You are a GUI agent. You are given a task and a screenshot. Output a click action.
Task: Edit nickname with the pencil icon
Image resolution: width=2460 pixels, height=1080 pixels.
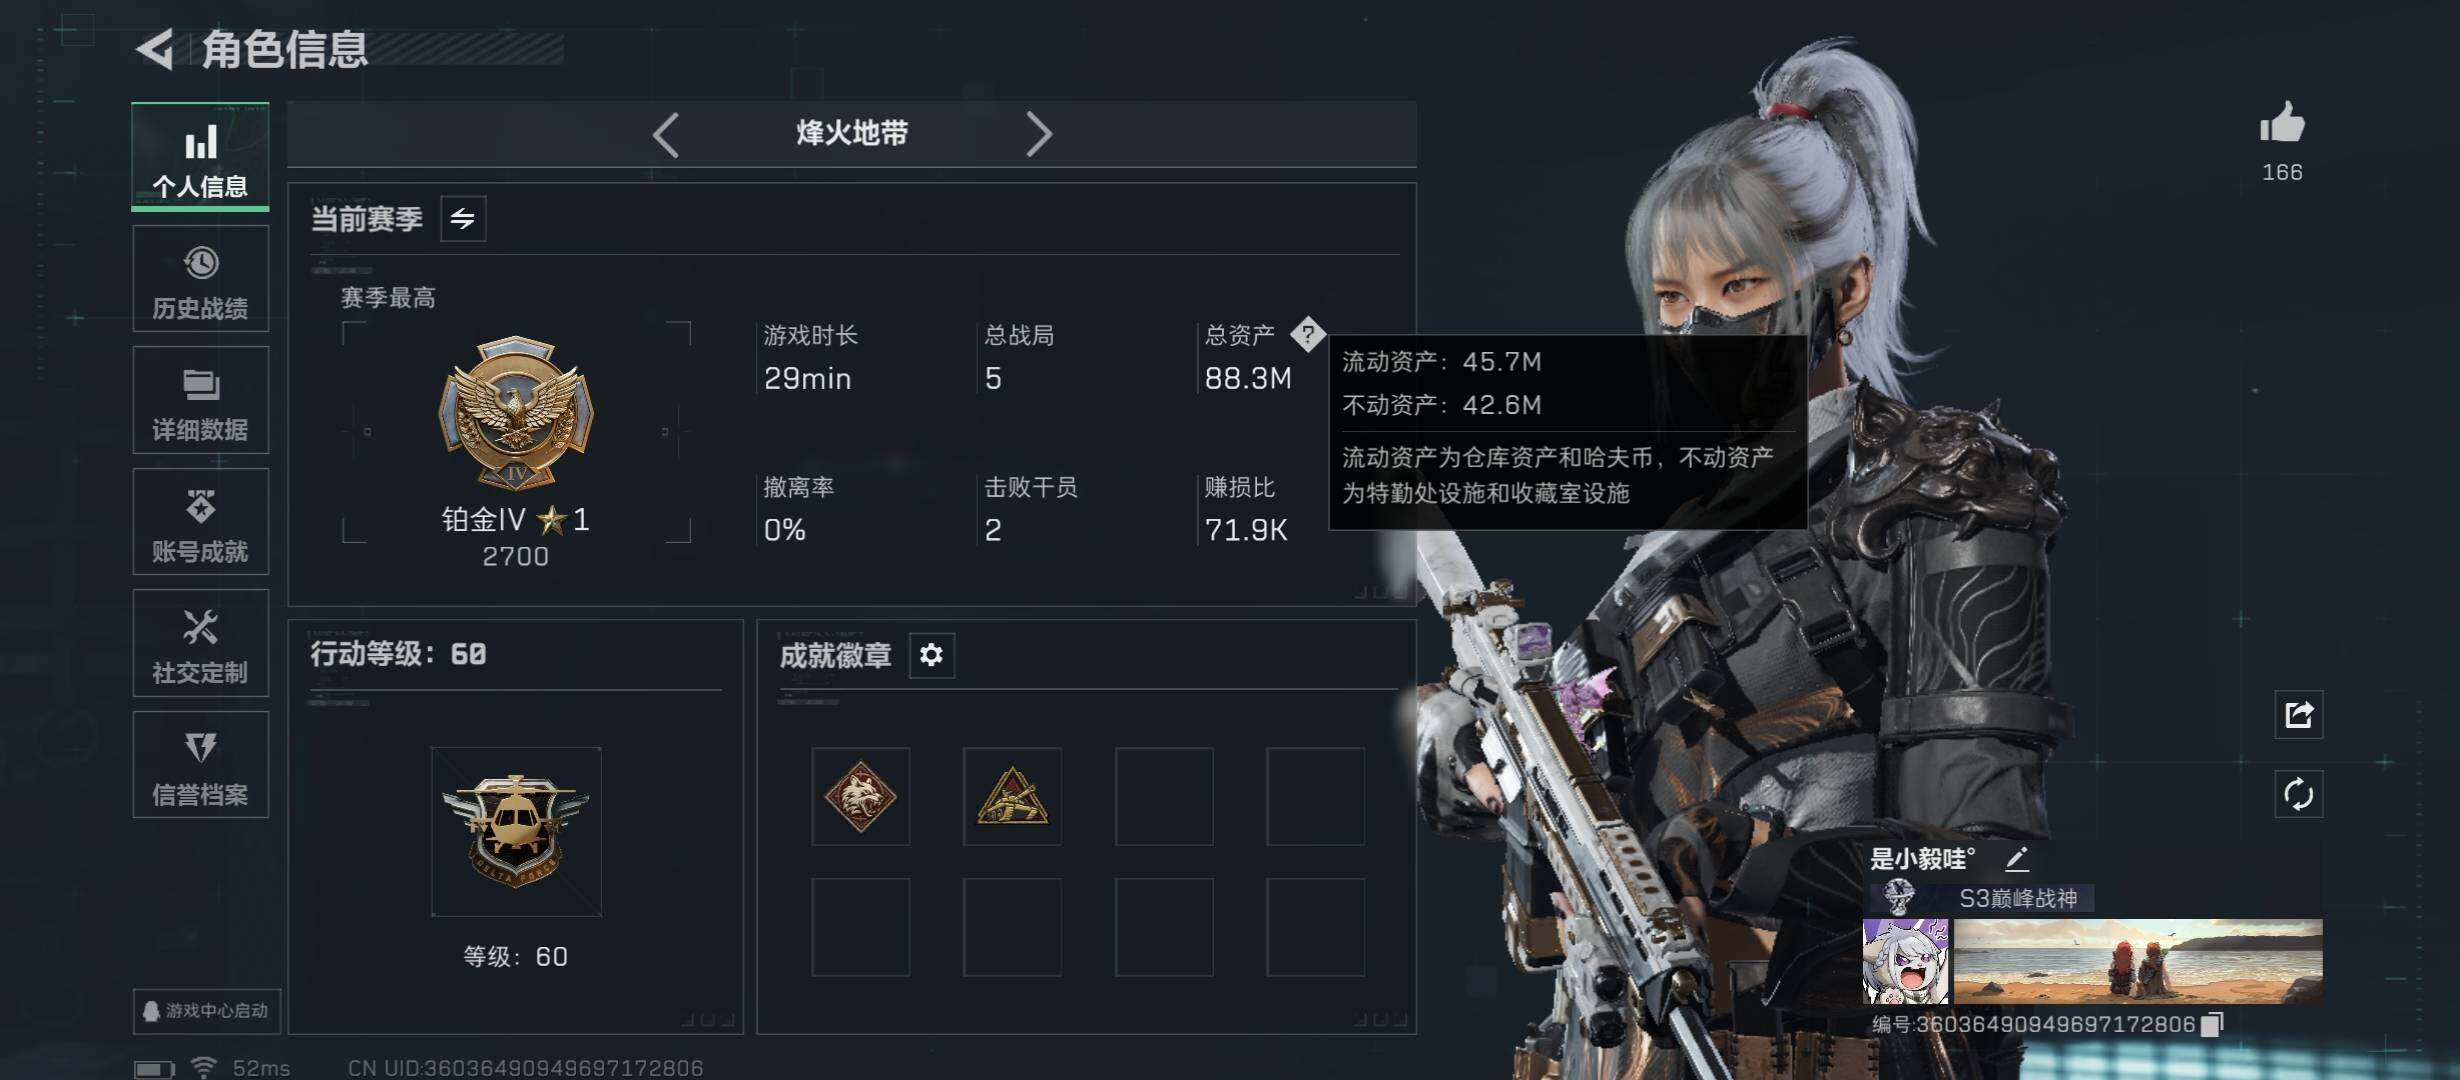click(2017, 858)
